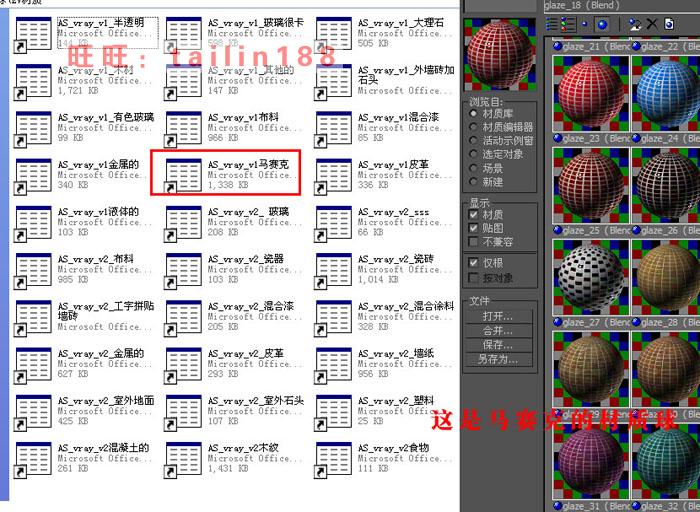Screen dimensions: 700x512
Task: Open the AS_vray_v2混凝土的 shortcut icon
Action: point(33,460)
